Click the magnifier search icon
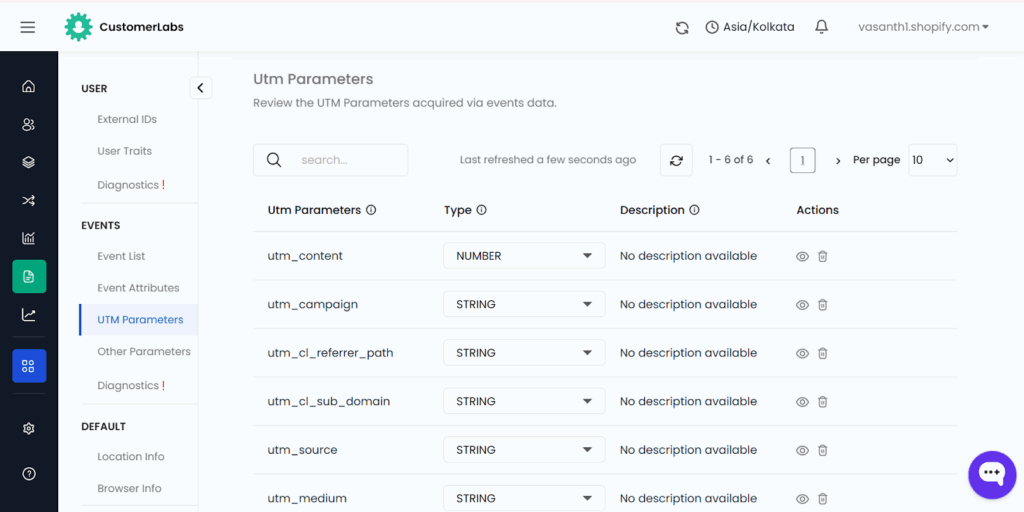Viewport: 1024px width, 512px height. [274, 160]
